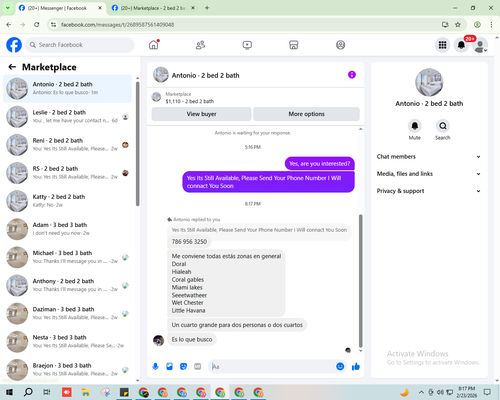500x400 pixels.
Task: Open the Home feed icon
Action: 154,45
